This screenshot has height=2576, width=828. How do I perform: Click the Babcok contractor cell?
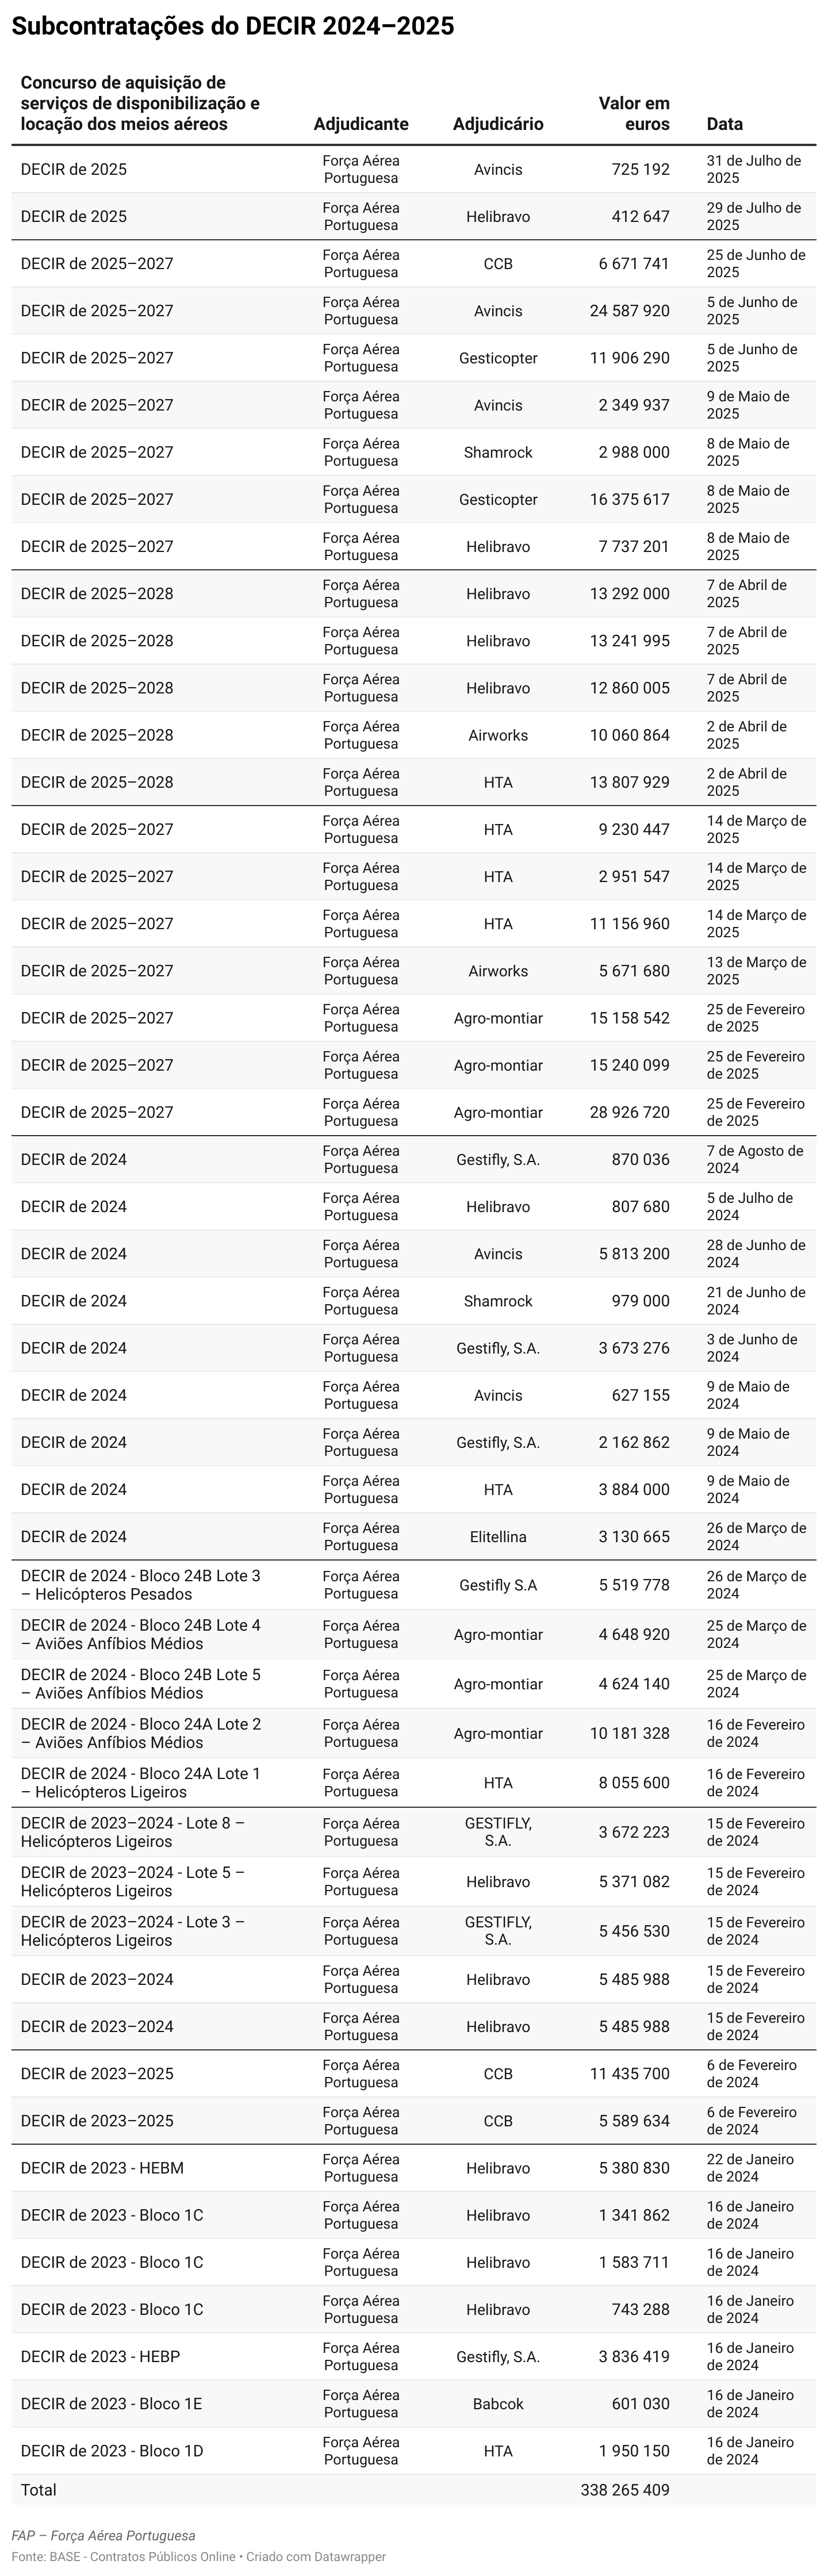point(497,2403)
